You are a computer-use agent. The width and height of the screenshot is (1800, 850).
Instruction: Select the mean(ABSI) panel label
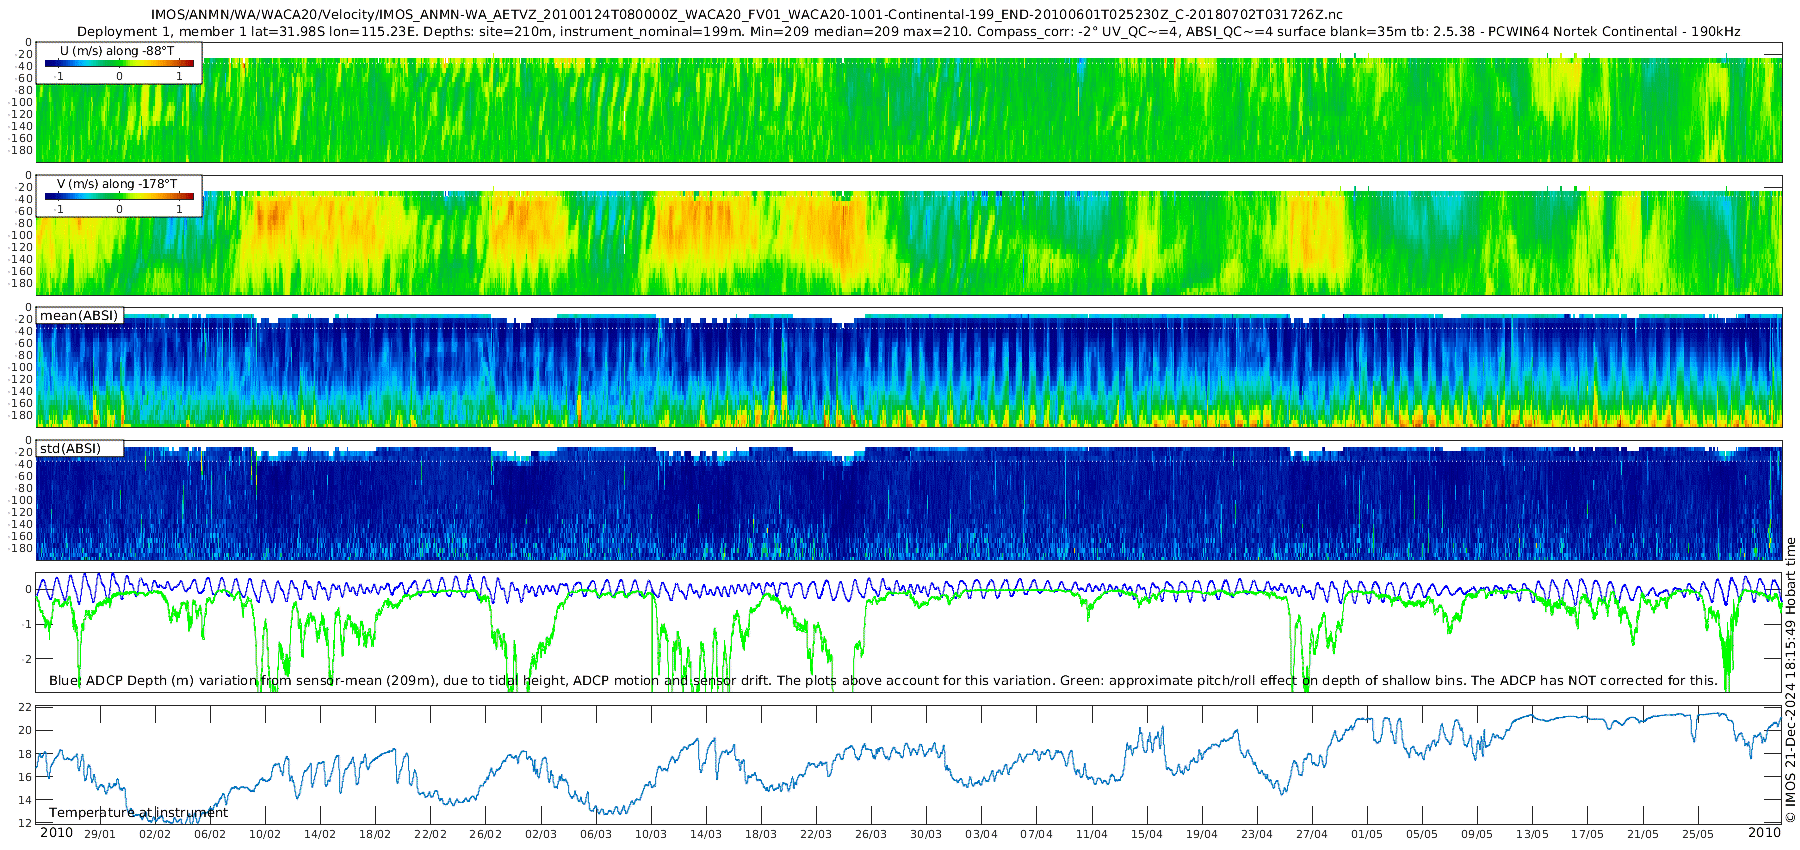coord(79,316)
